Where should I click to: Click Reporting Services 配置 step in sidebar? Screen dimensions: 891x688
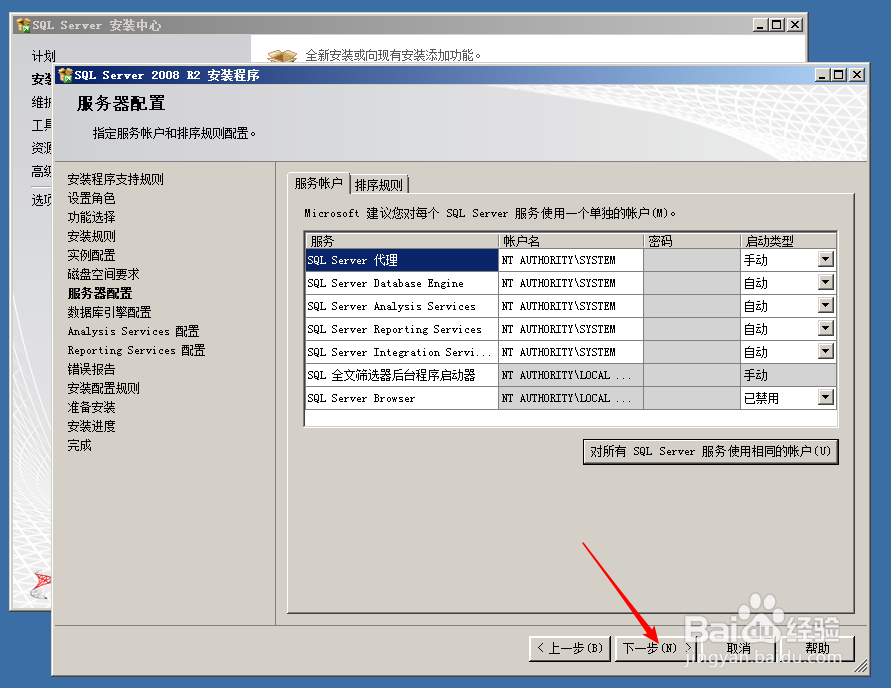point(136,350)
